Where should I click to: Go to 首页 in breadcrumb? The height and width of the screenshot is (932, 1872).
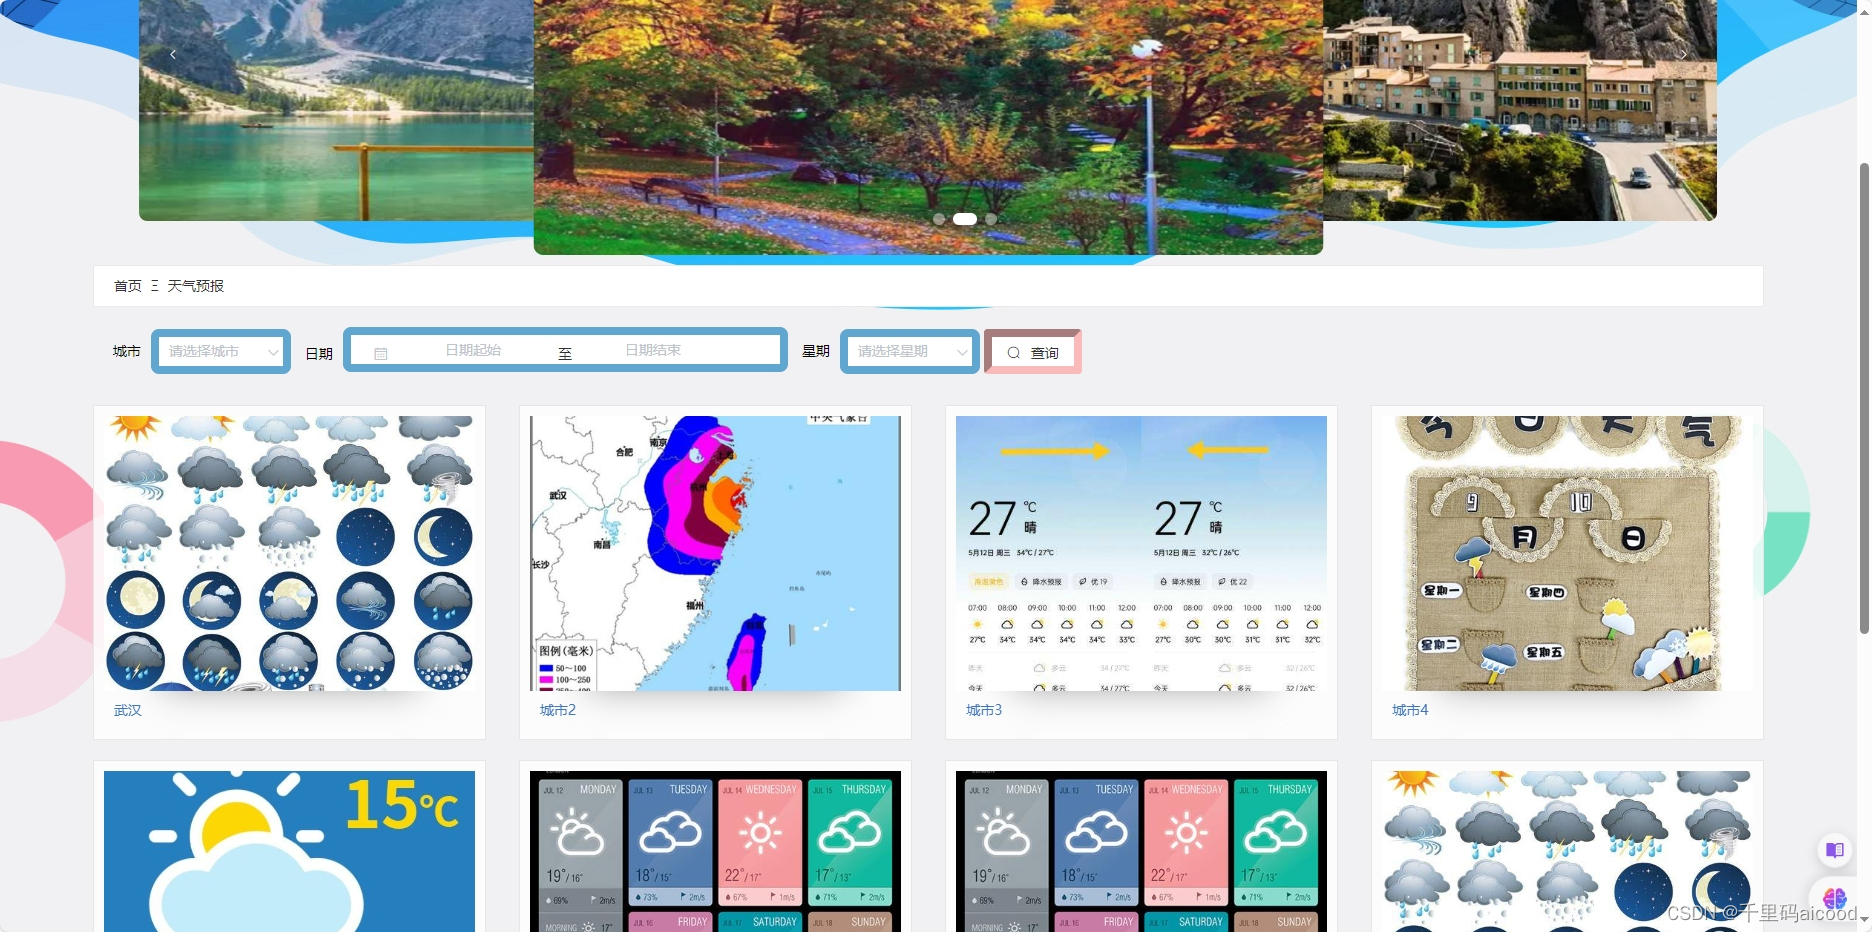click(x=128, y=286)
